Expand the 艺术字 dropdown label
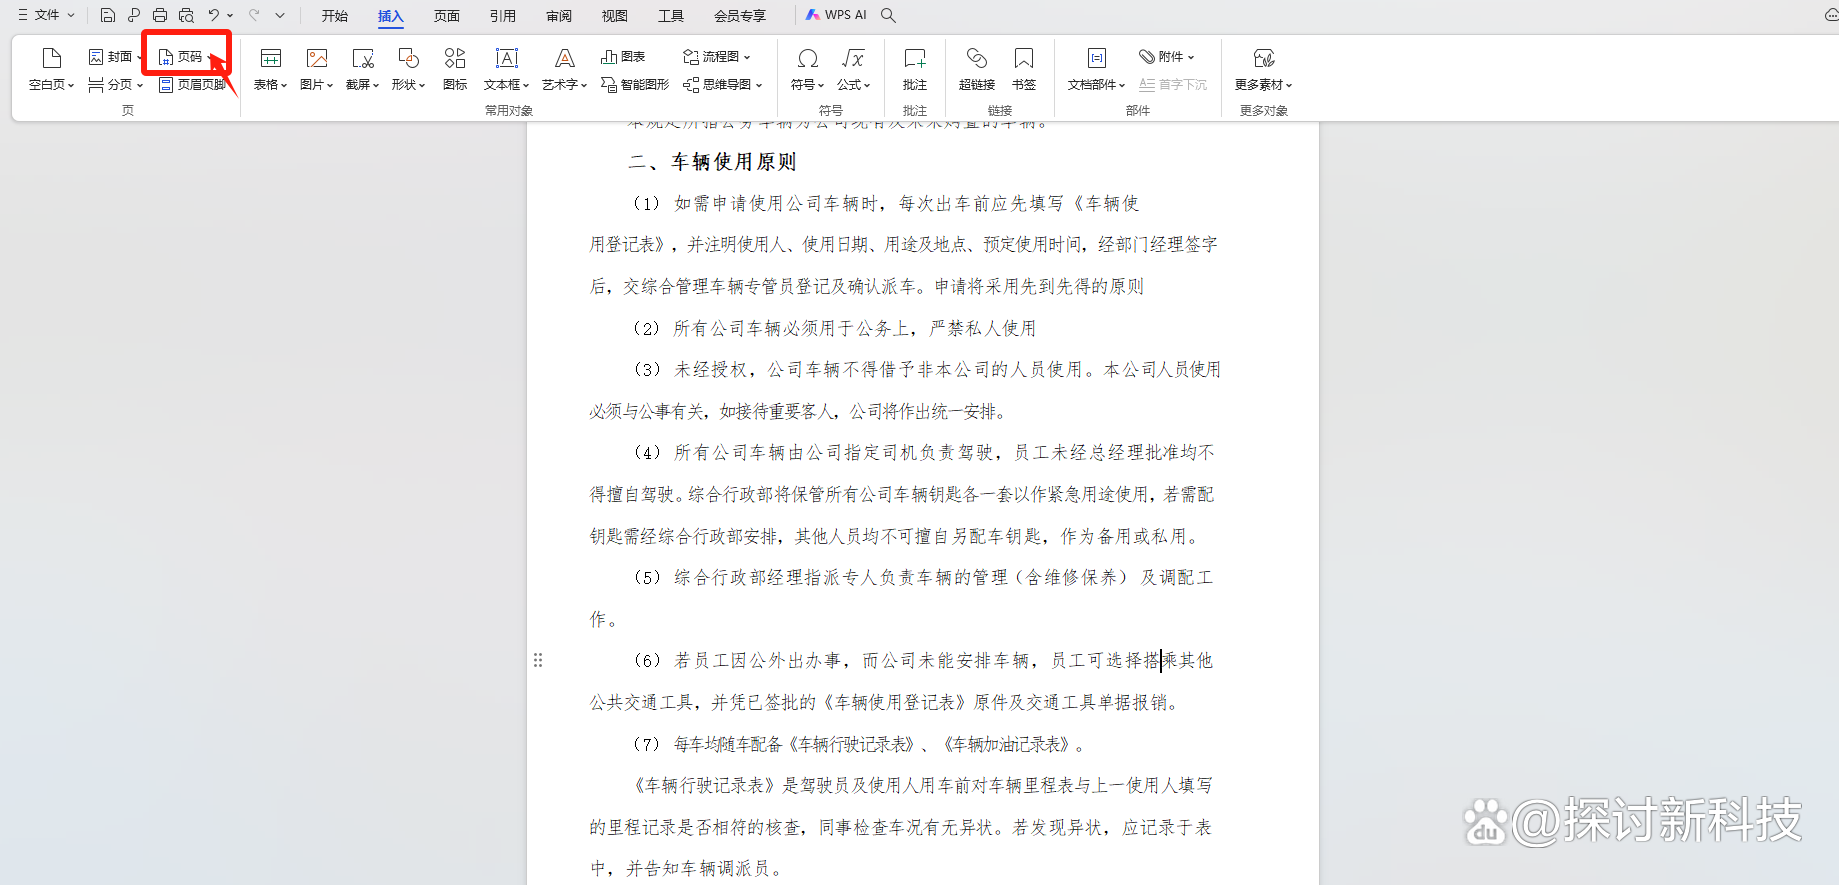This screenshot has width=1839, height=885. click(565, 85)
